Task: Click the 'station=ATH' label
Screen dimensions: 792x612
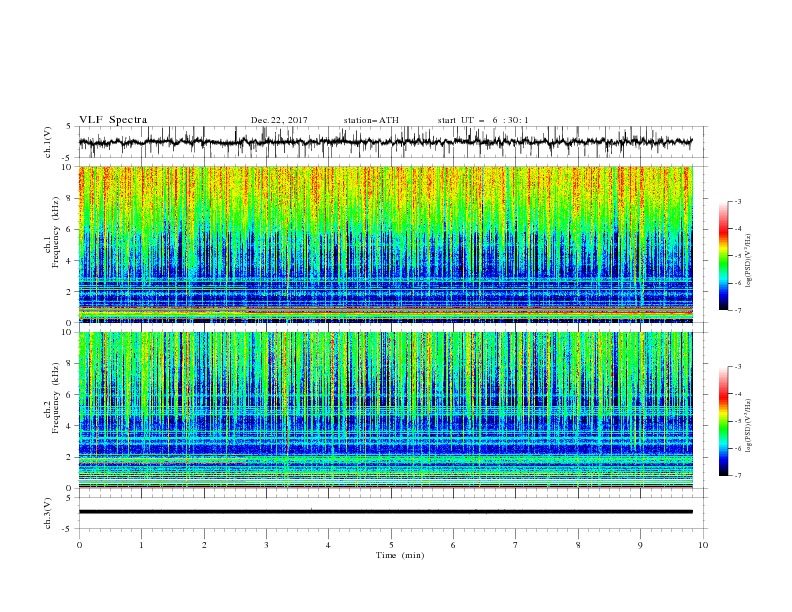Action: (x=371, y=120)
